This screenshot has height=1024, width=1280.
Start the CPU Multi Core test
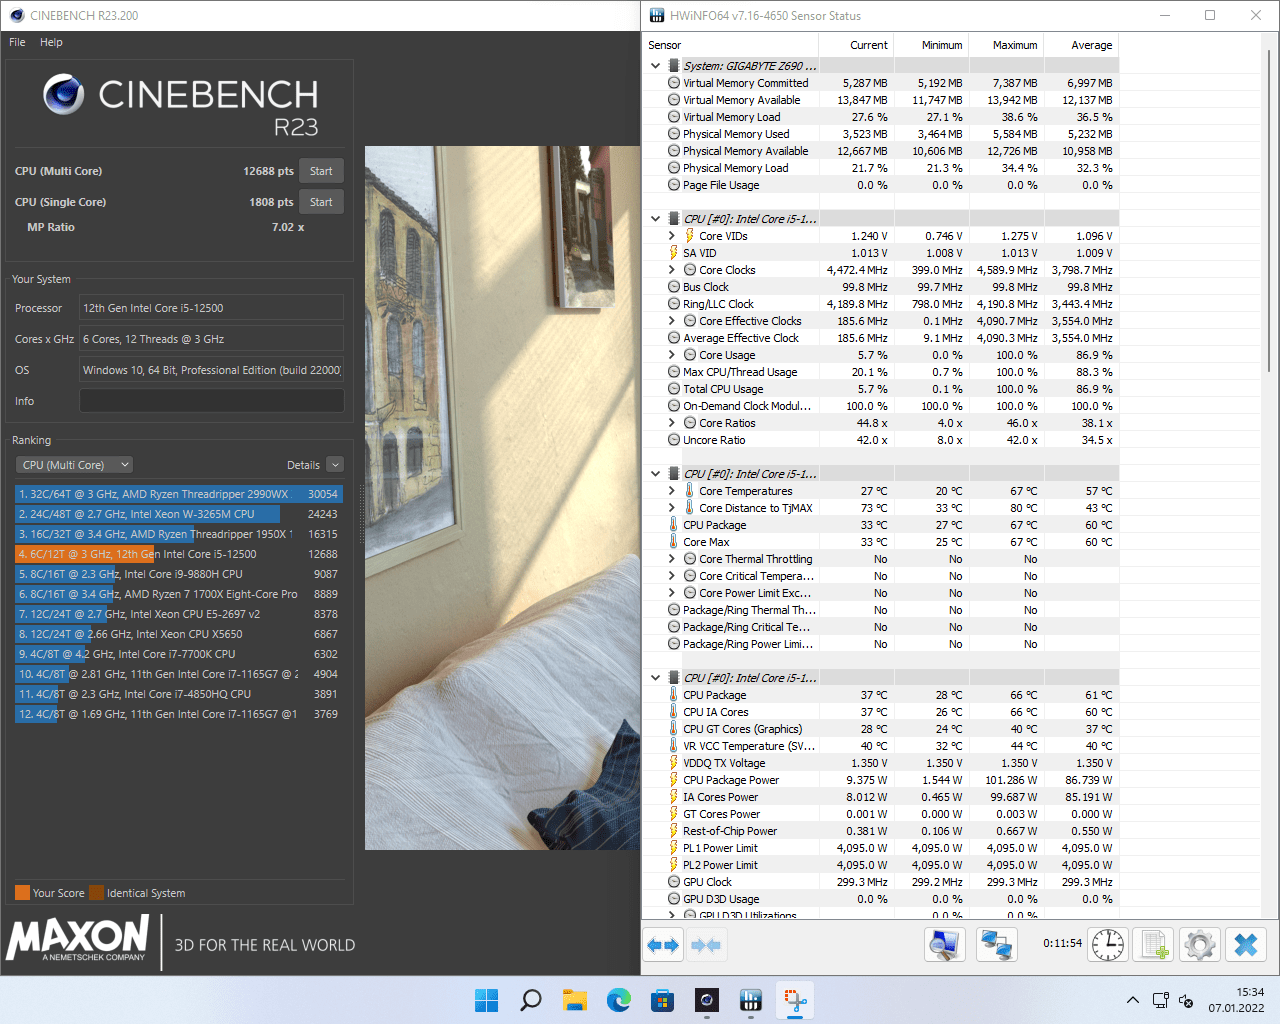tap(321, 171)
